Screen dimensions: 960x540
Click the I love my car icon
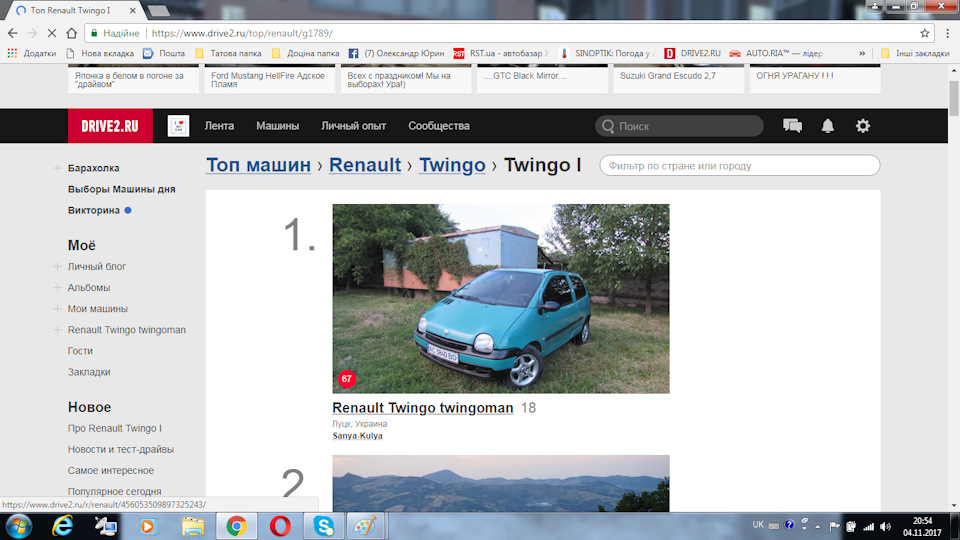point(178,126)
